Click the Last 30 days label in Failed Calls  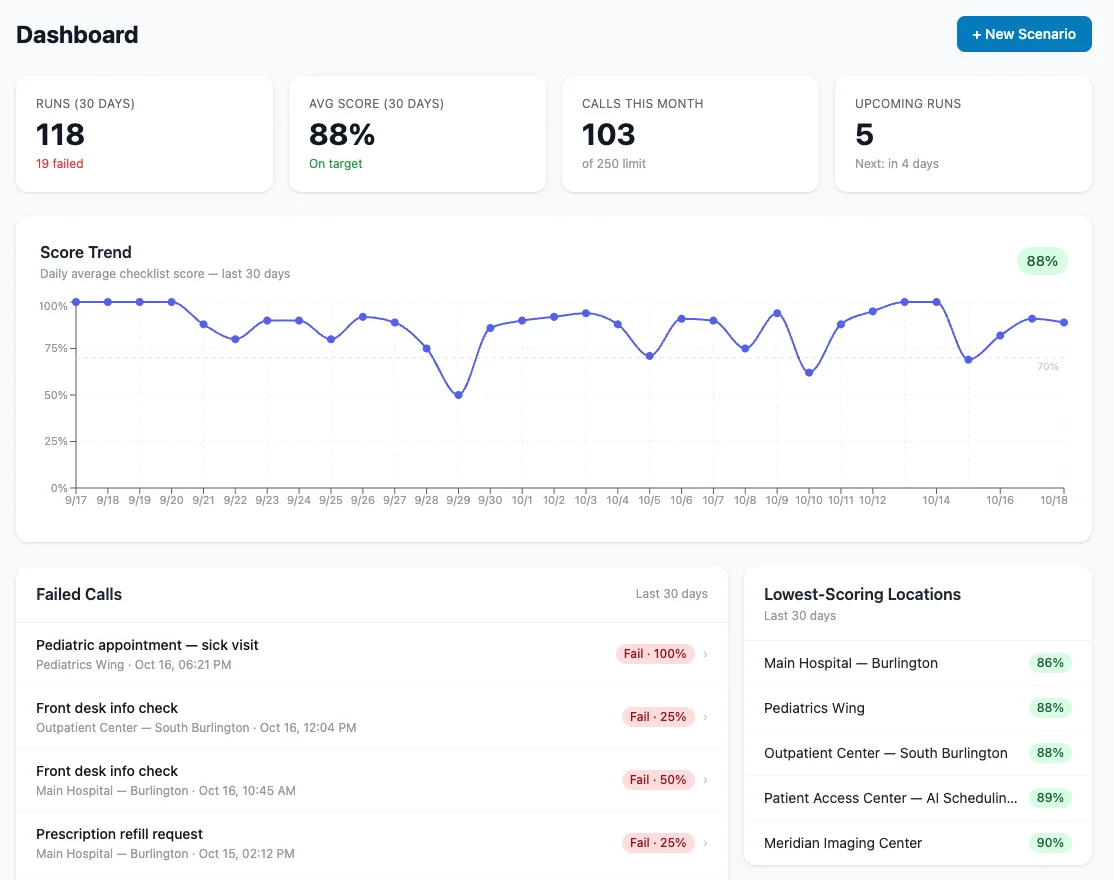pyautogui.click(x=671, y=594)
